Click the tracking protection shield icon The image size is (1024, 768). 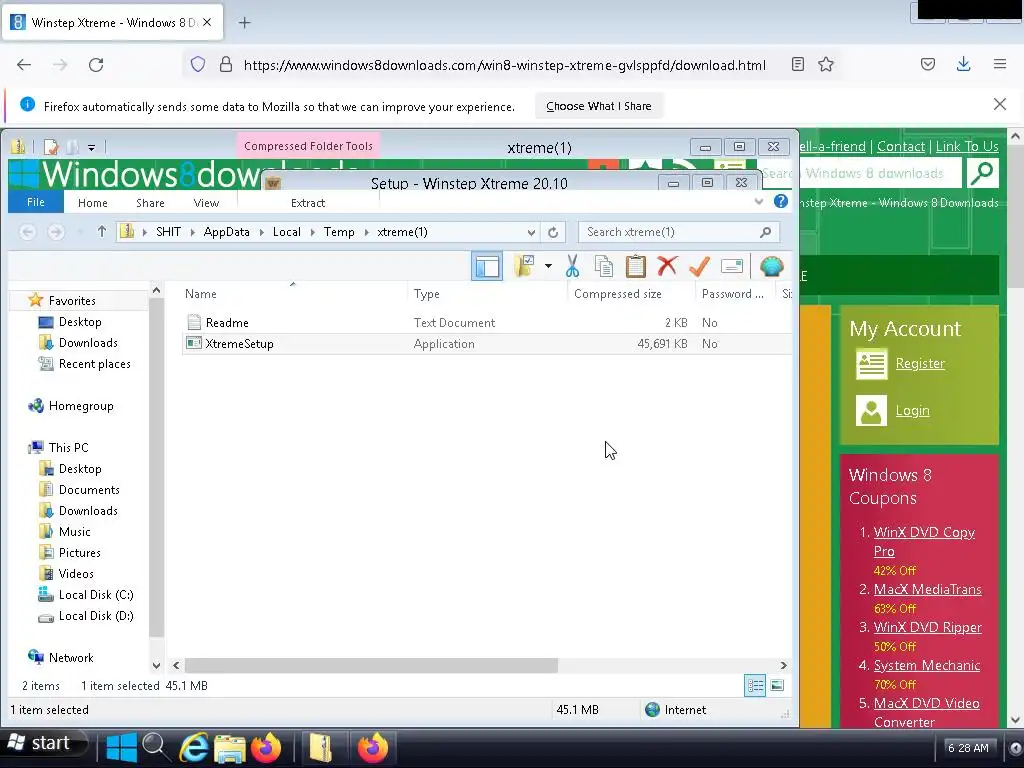tap(198, 64)
